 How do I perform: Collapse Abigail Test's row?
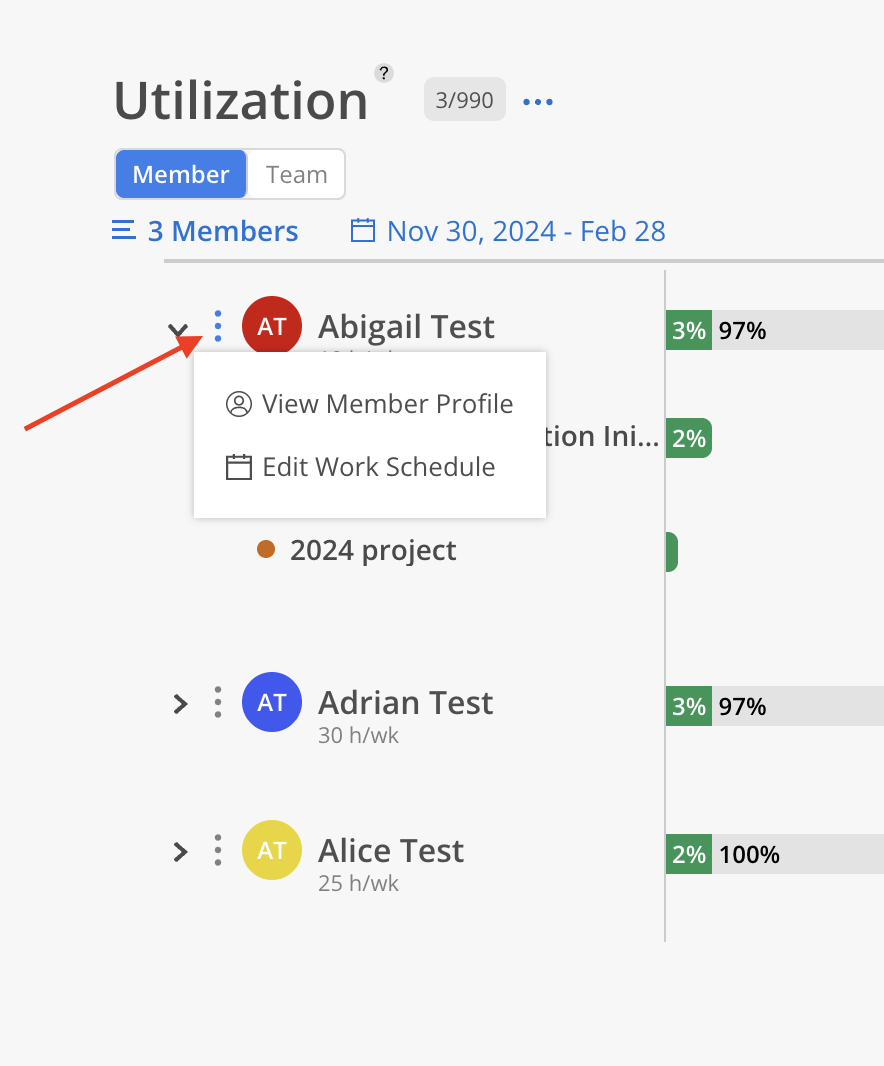[x=178, y=329]
